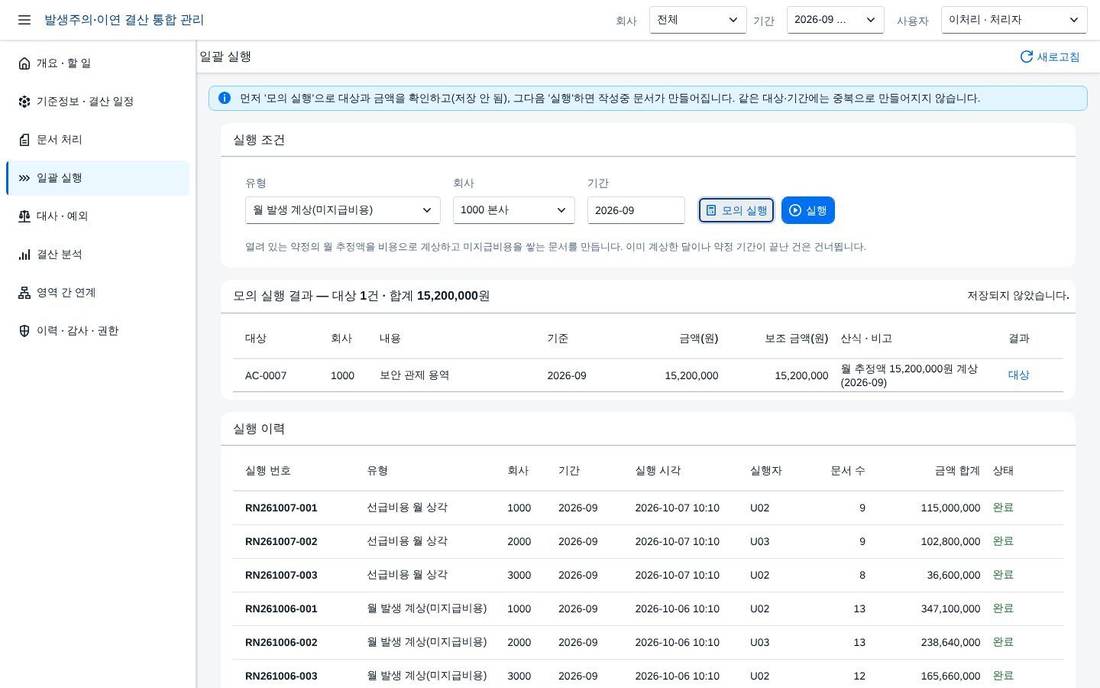
Task: Open 대사 · 예외 menu item
Action: (x=98, y=216)
